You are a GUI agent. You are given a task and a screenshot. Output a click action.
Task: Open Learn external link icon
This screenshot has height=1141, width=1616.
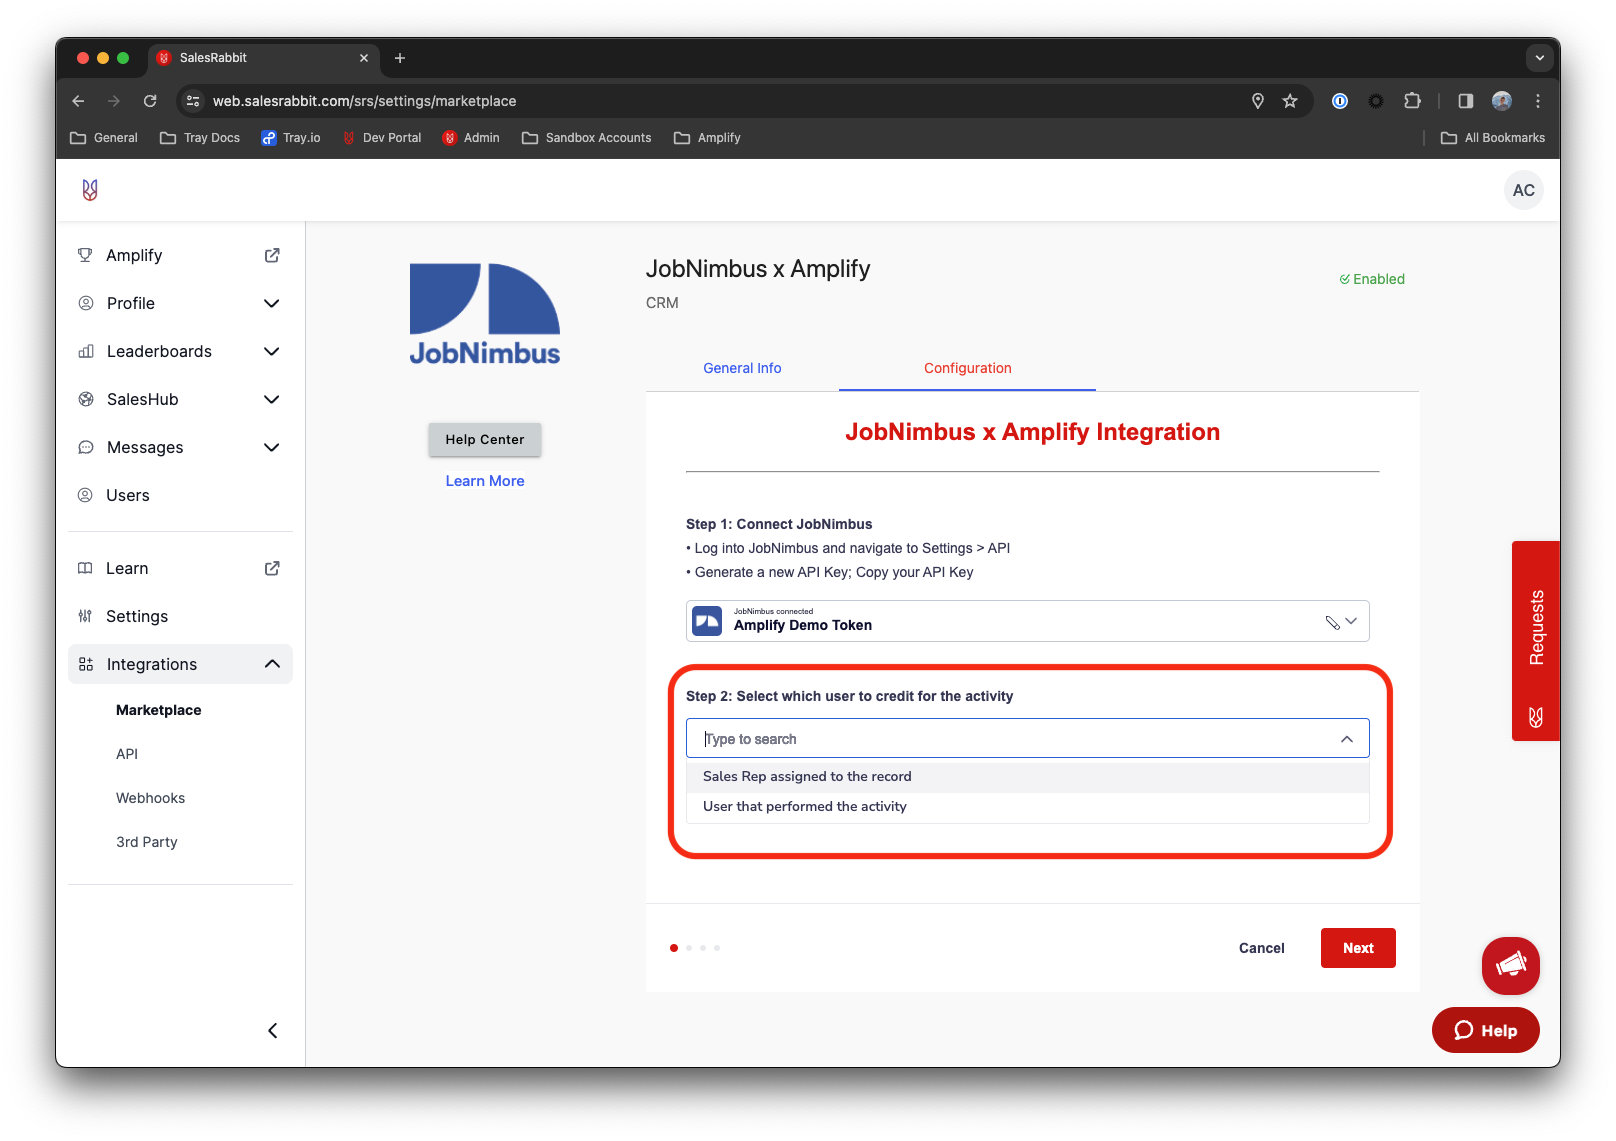[272, 568]
